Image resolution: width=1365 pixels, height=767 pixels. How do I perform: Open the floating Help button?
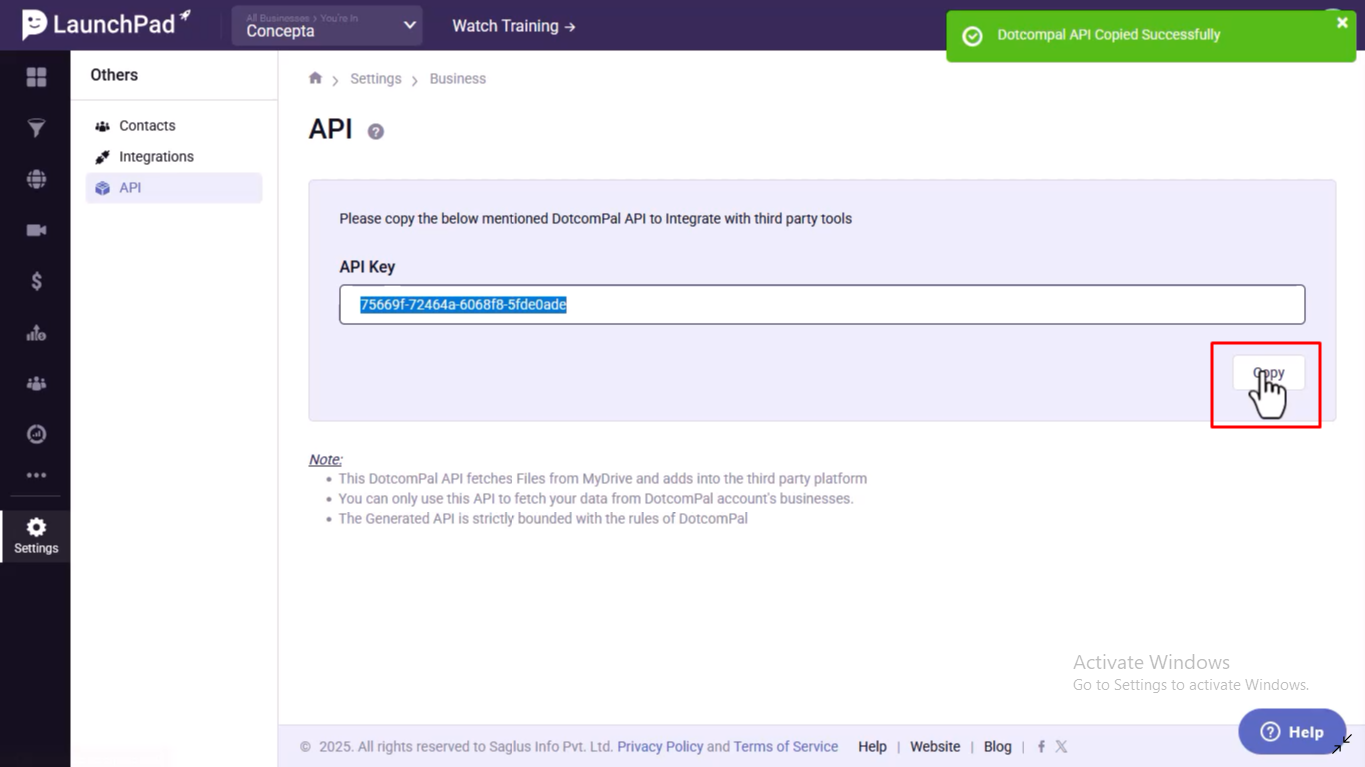[1292, 732]
